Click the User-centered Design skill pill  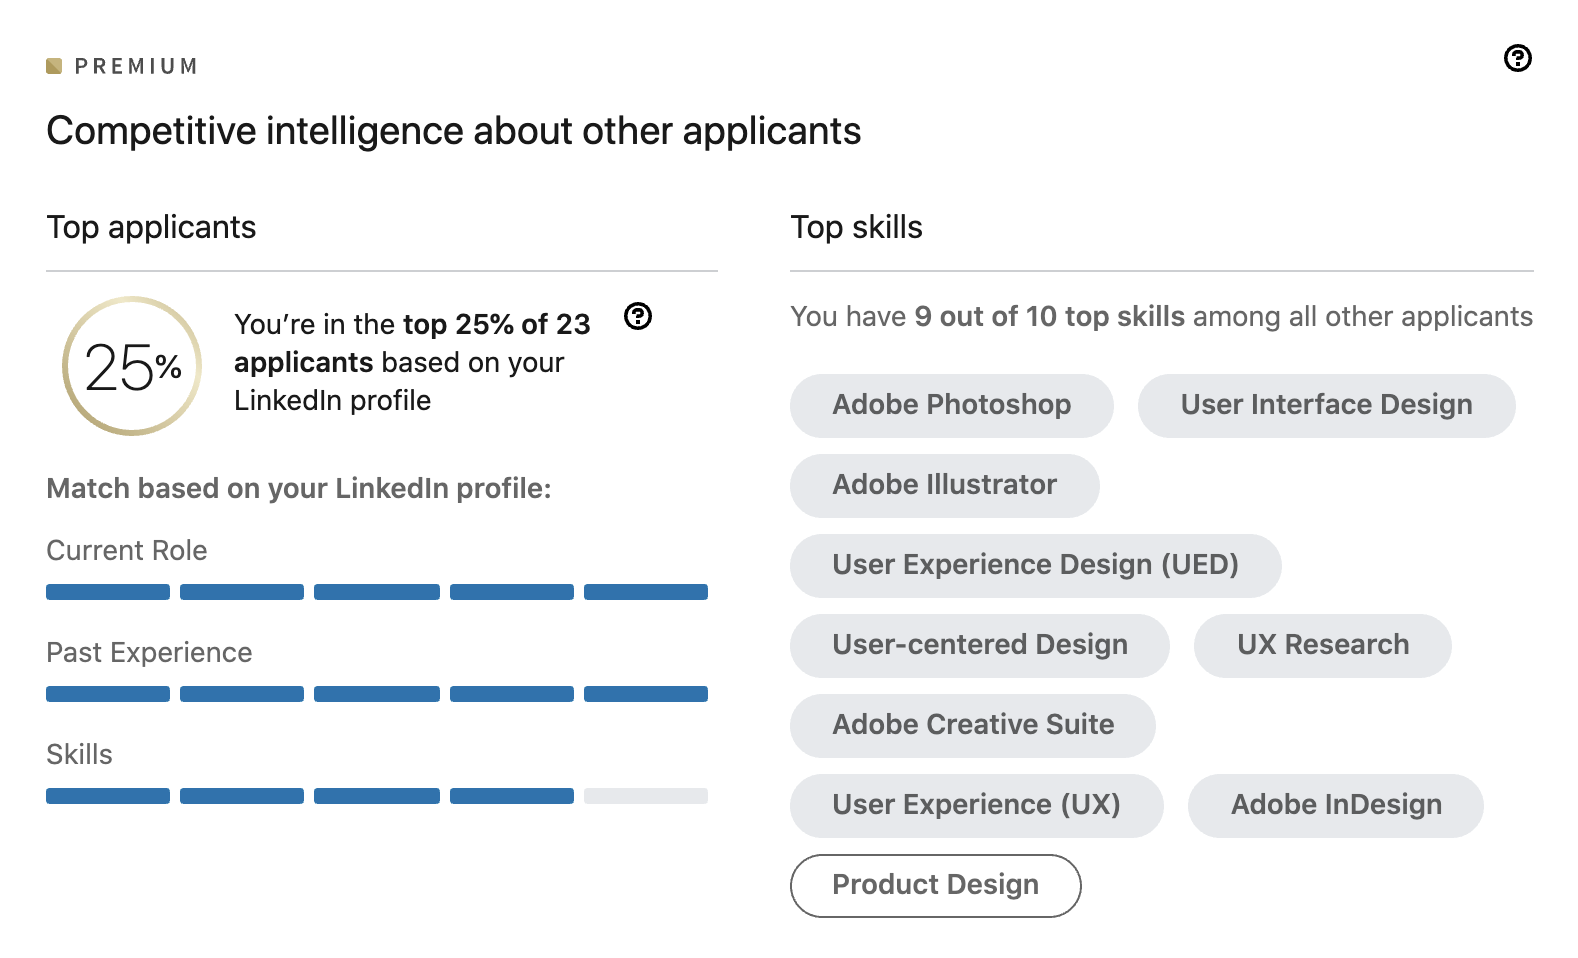coord(979,645)
